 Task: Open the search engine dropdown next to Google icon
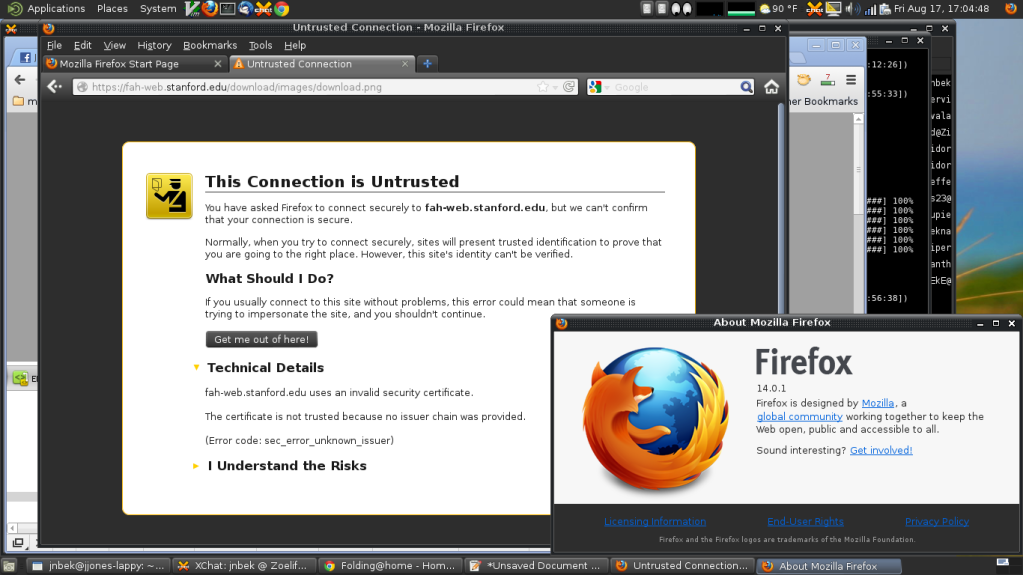[607, 87]
